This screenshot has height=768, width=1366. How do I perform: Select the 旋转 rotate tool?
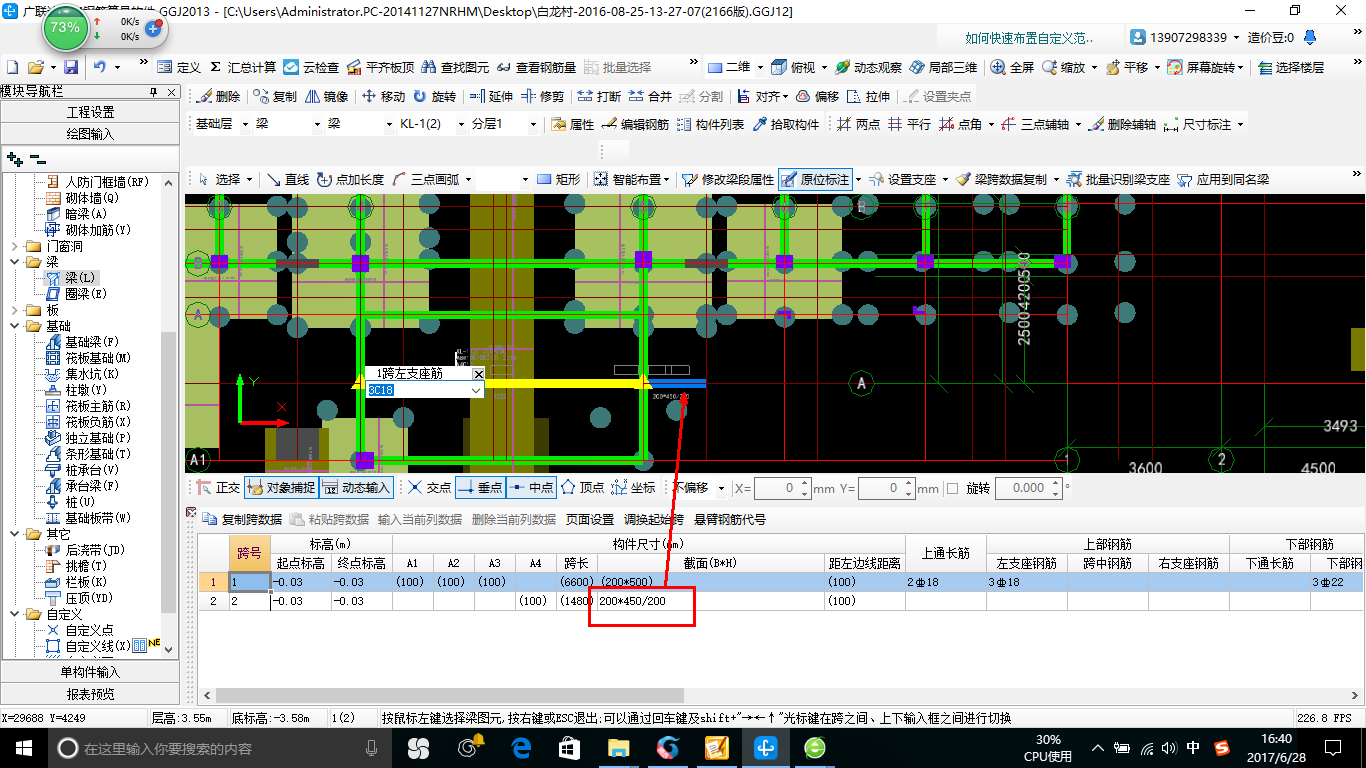[x=434, y=97]
